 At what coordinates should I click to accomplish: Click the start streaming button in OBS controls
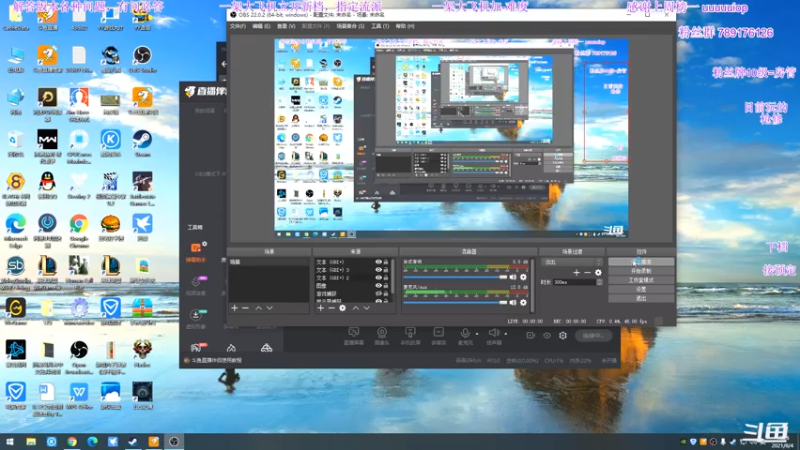(641, 262)
